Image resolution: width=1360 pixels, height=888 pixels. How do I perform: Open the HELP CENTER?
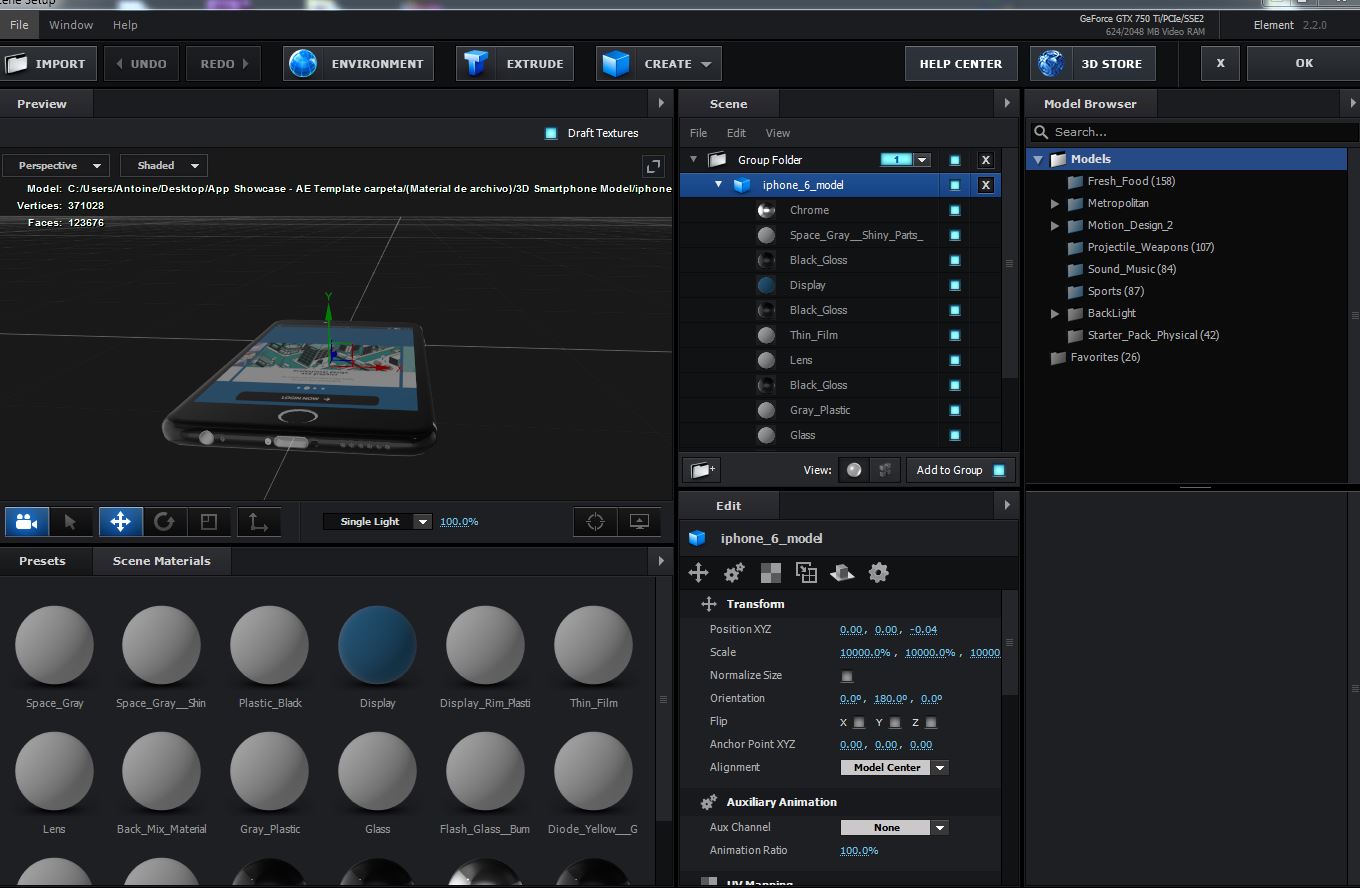[961, 64]
